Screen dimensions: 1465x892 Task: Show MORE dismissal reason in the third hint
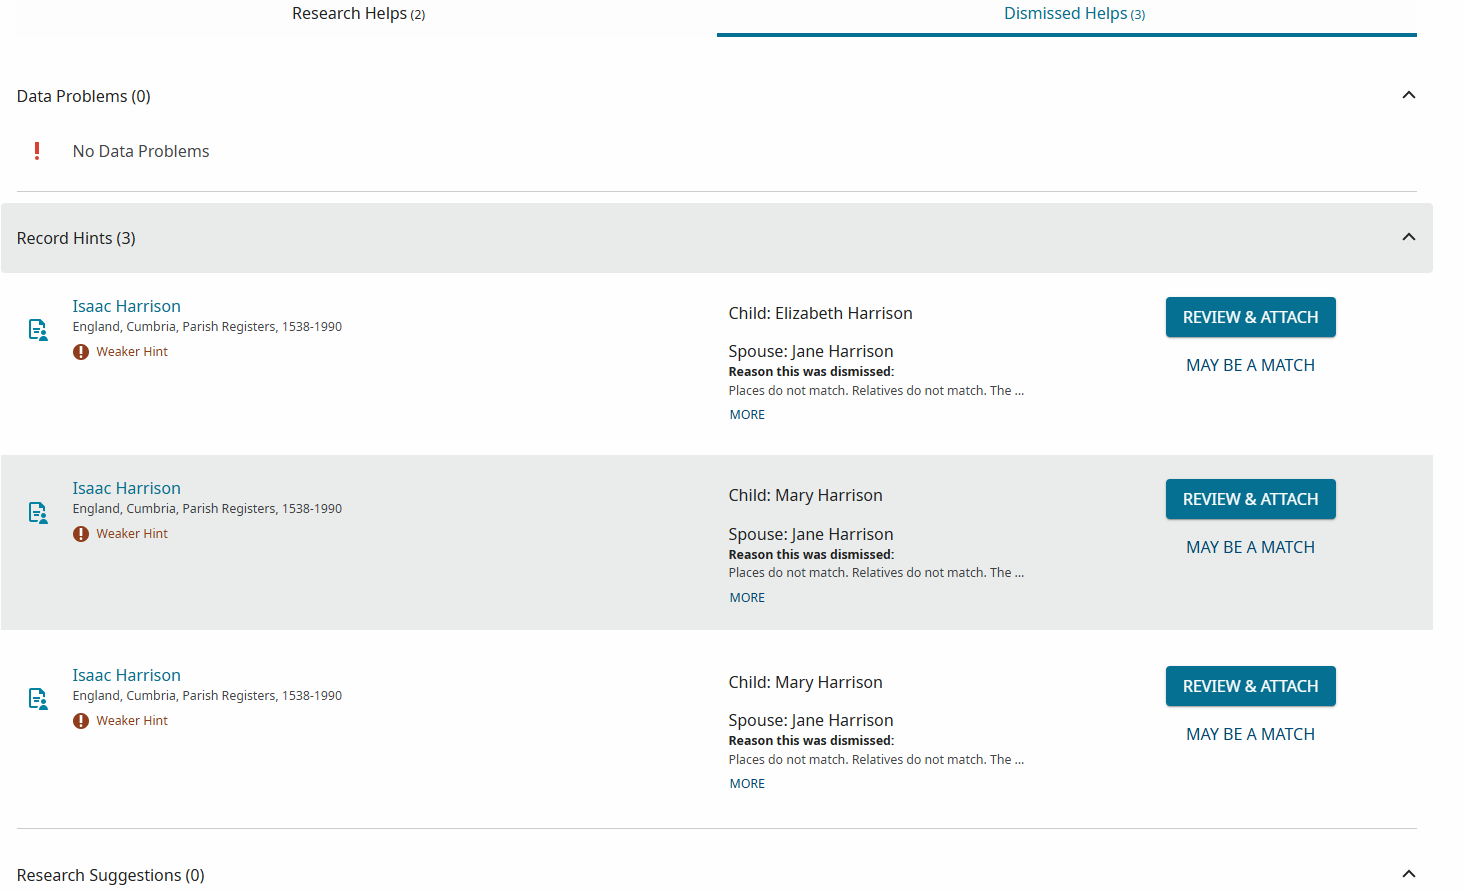coord(747,784)
